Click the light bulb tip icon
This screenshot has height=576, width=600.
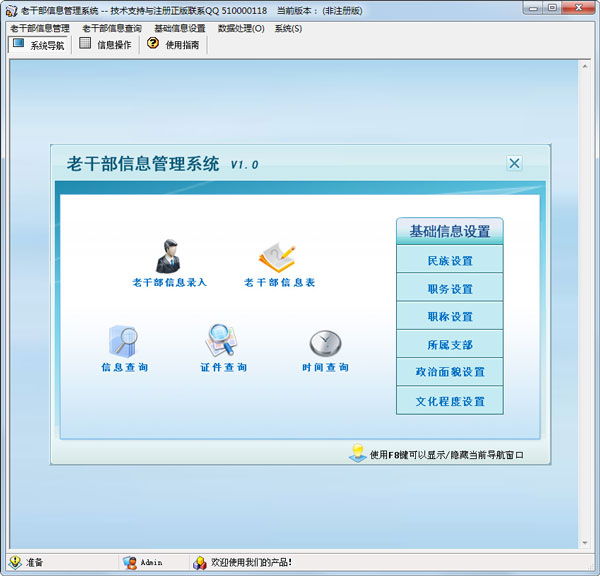pos(358,453)
